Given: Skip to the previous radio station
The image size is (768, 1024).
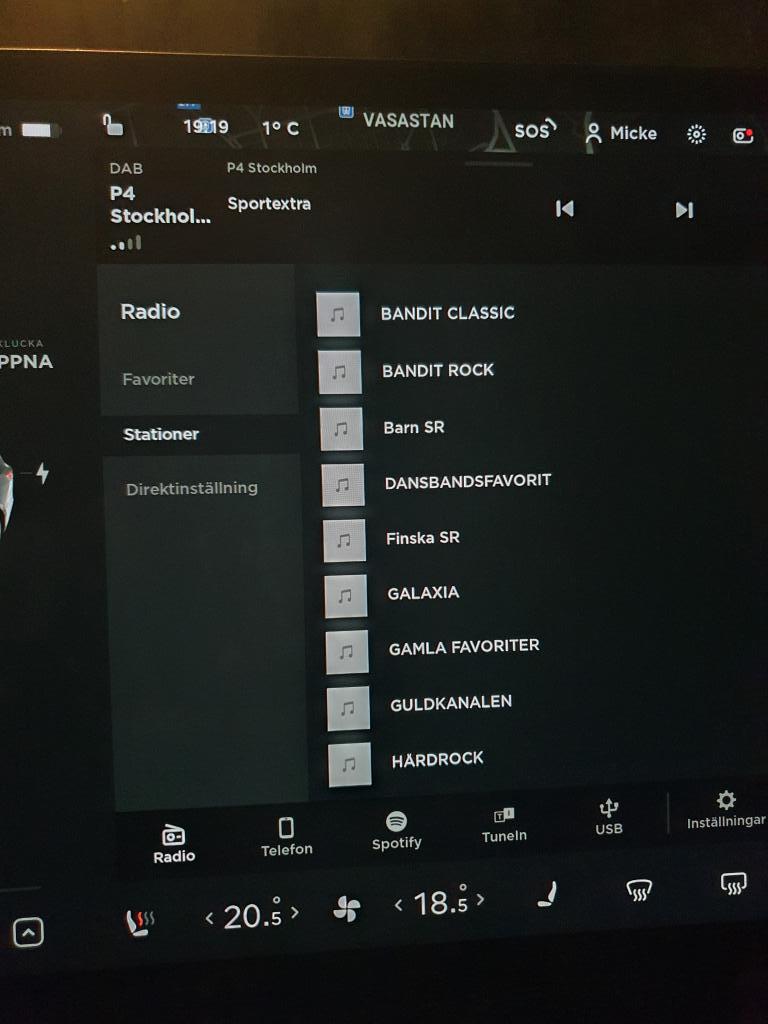Looking at the screenshot, I should point(564,209).
